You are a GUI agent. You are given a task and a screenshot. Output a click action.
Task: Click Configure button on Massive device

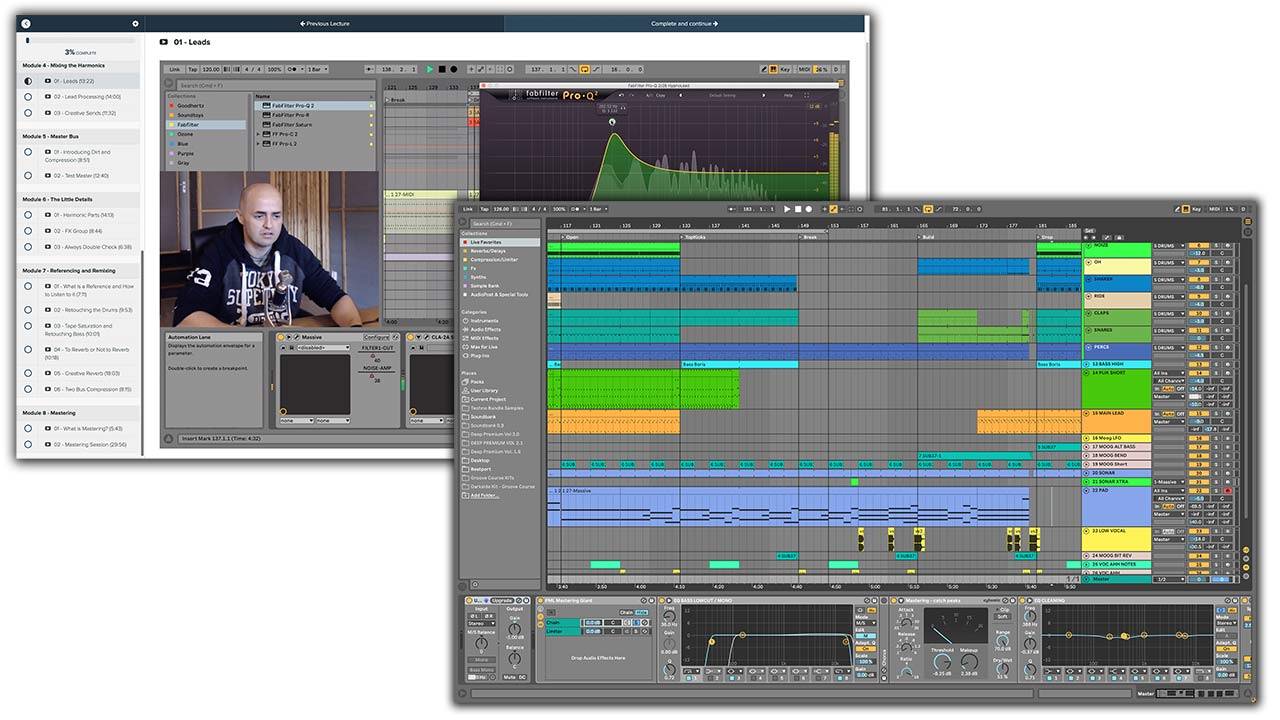(376, 337)
